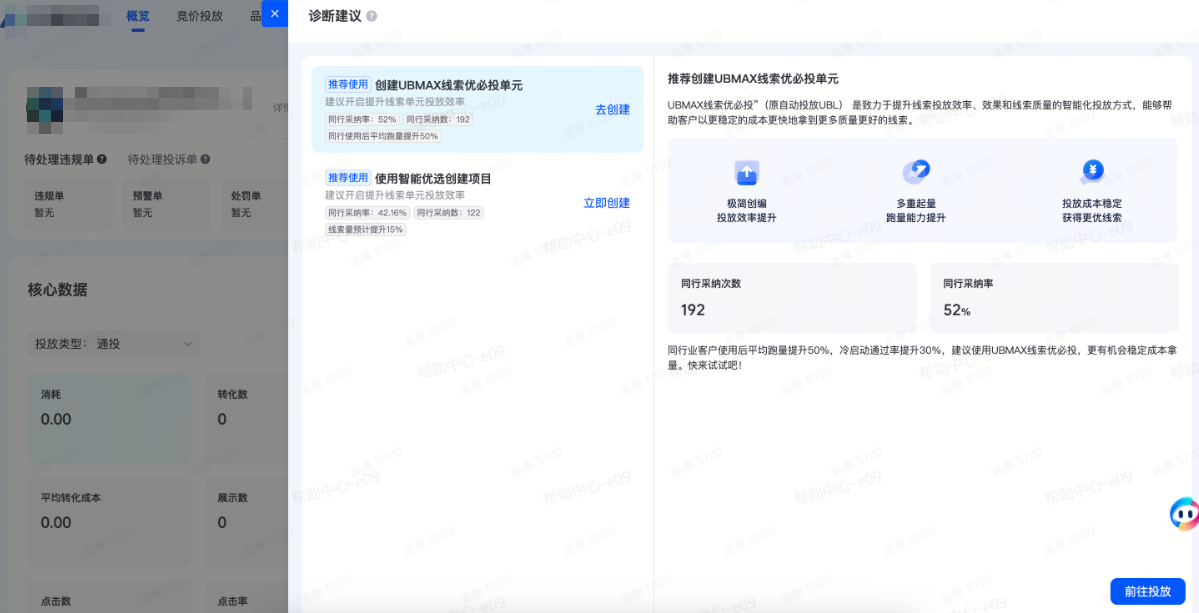Image resolution: width=1199 pixels, height=613 pixels.
Task: Select the 消耗 metric card
Action: 109,419
